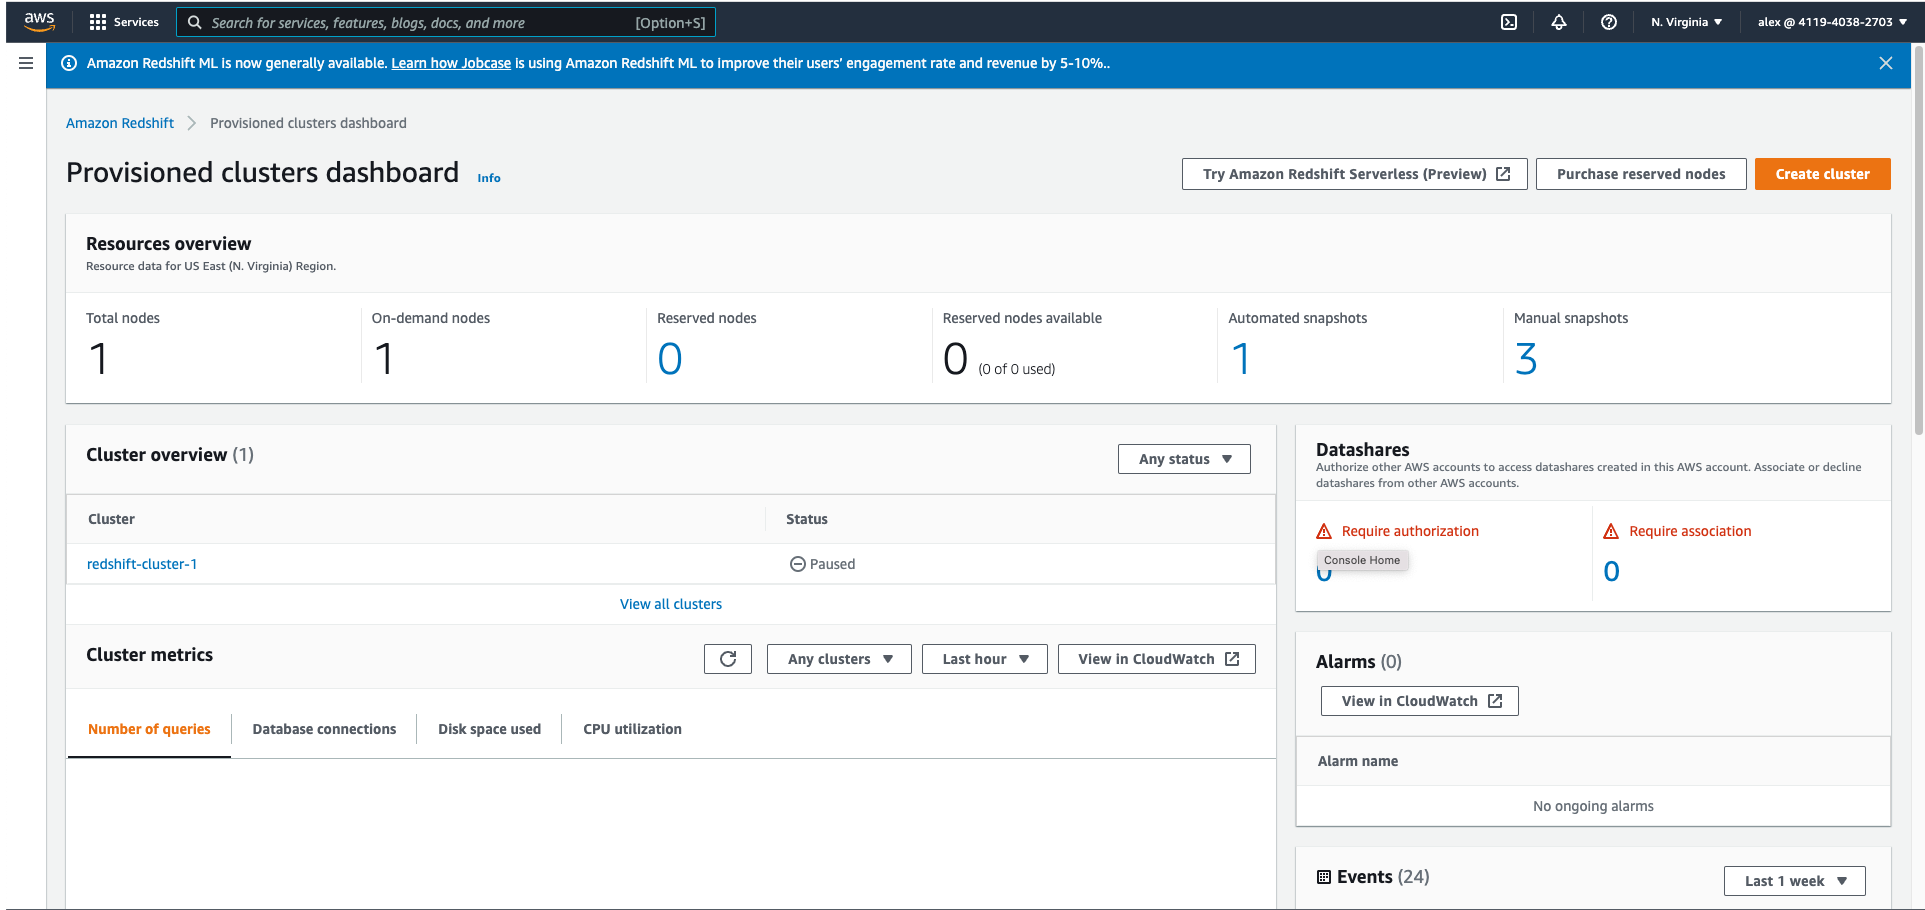Switch to the CPU utilization tab
This screenshot has width=1925, height=910.
click(632, 729)
